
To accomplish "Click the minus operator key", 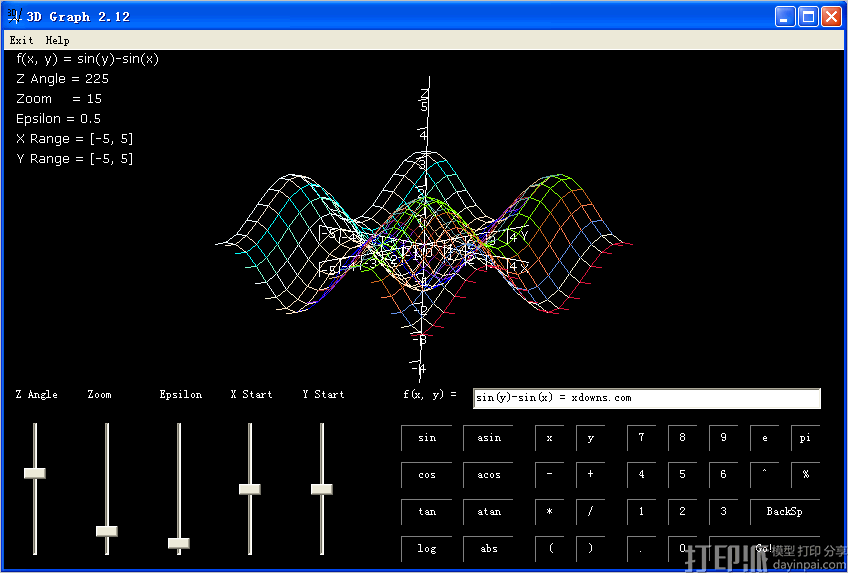I will (549, 475).
